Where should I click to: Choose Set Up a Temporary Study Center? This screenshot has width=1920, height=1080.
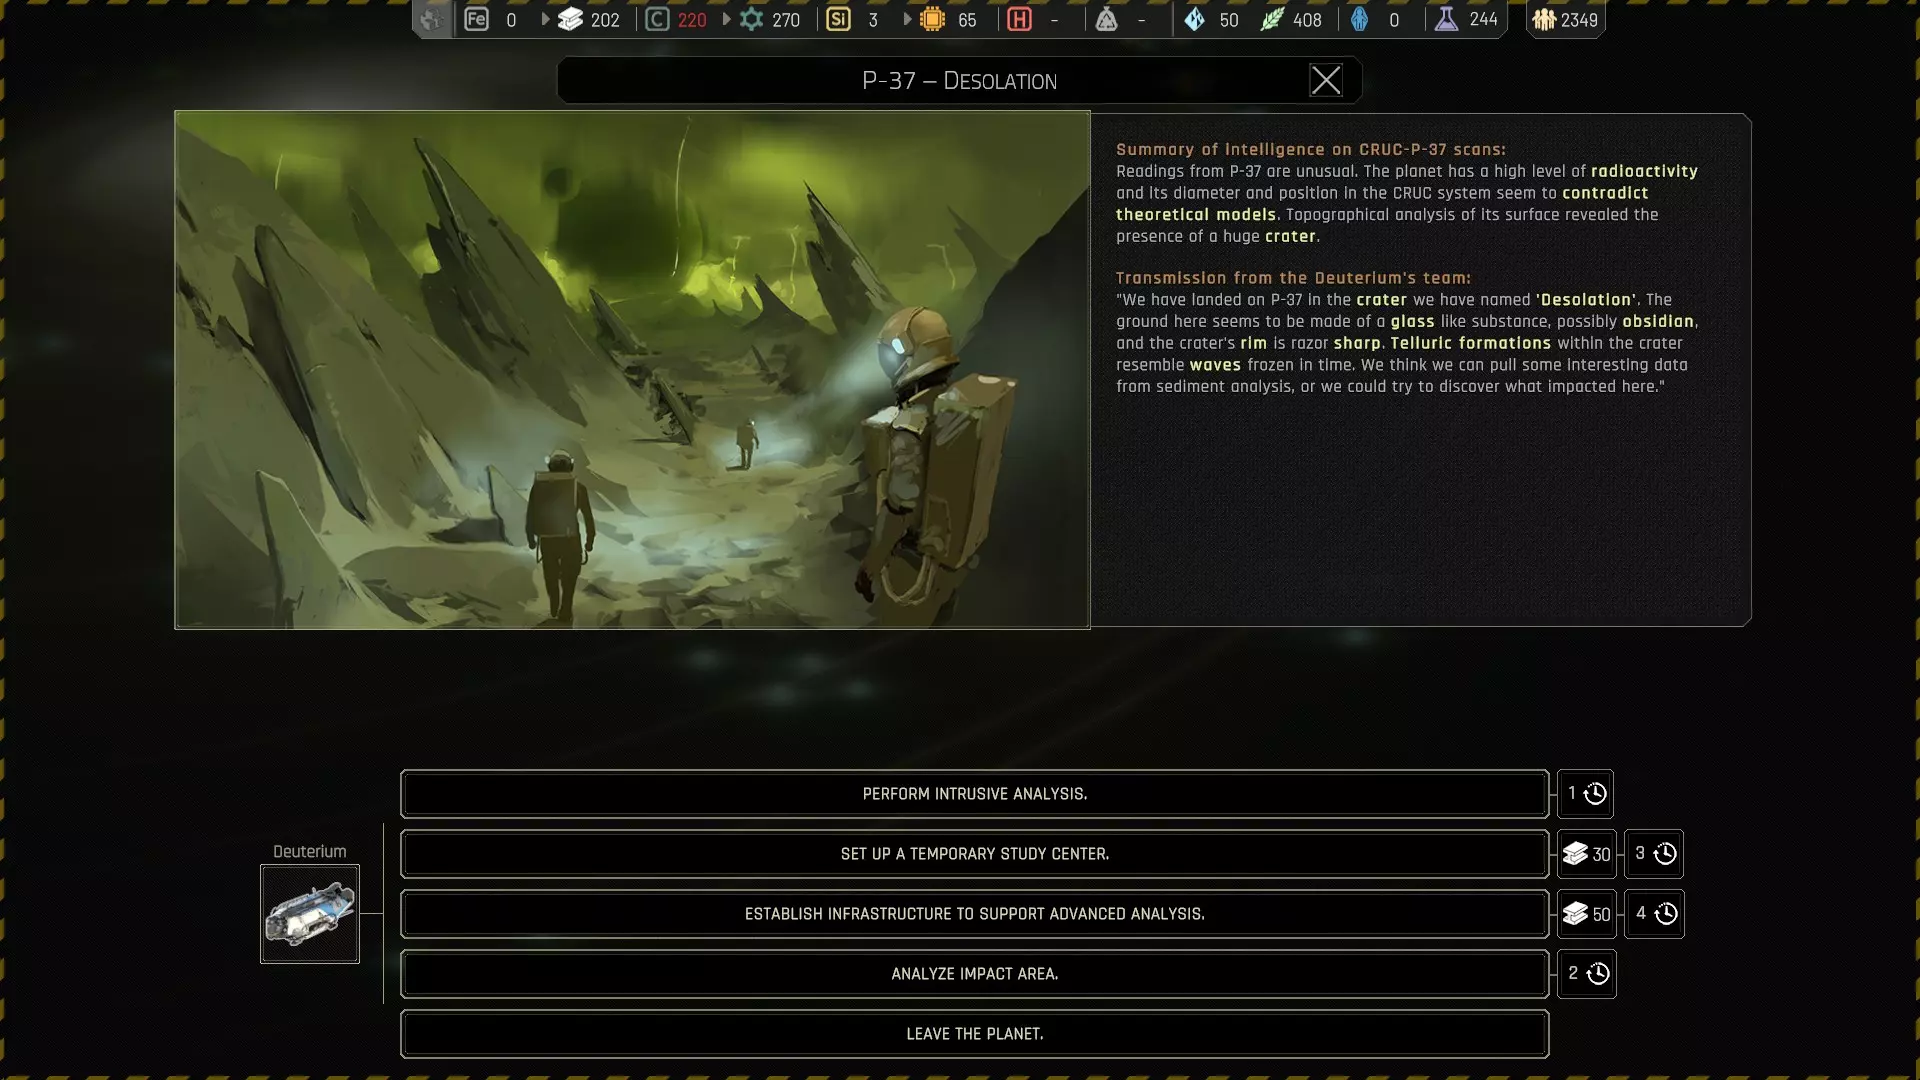(974, 854)
